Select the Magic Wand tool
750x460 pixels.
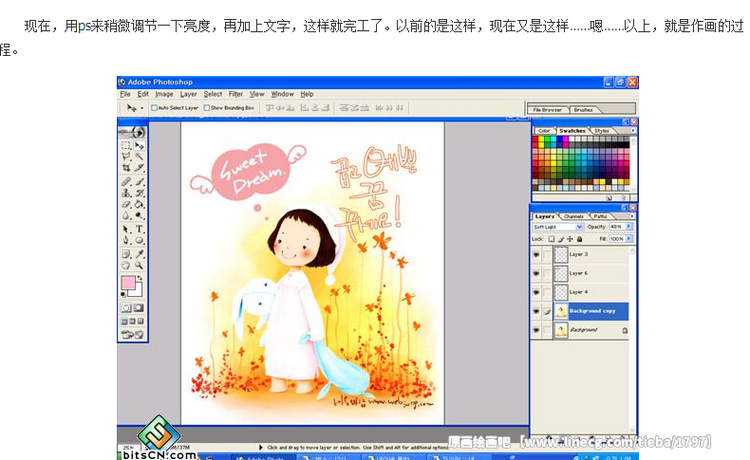click(x=139, y=156)
